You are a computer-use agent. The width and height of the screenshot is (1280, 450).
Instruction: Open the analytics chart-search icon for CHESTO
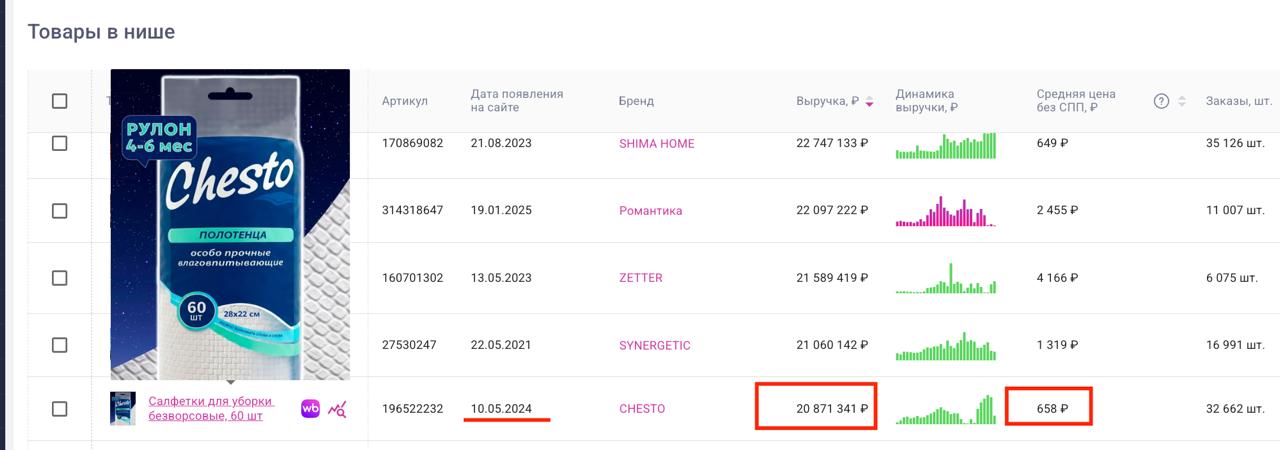(x=338, y=408)
